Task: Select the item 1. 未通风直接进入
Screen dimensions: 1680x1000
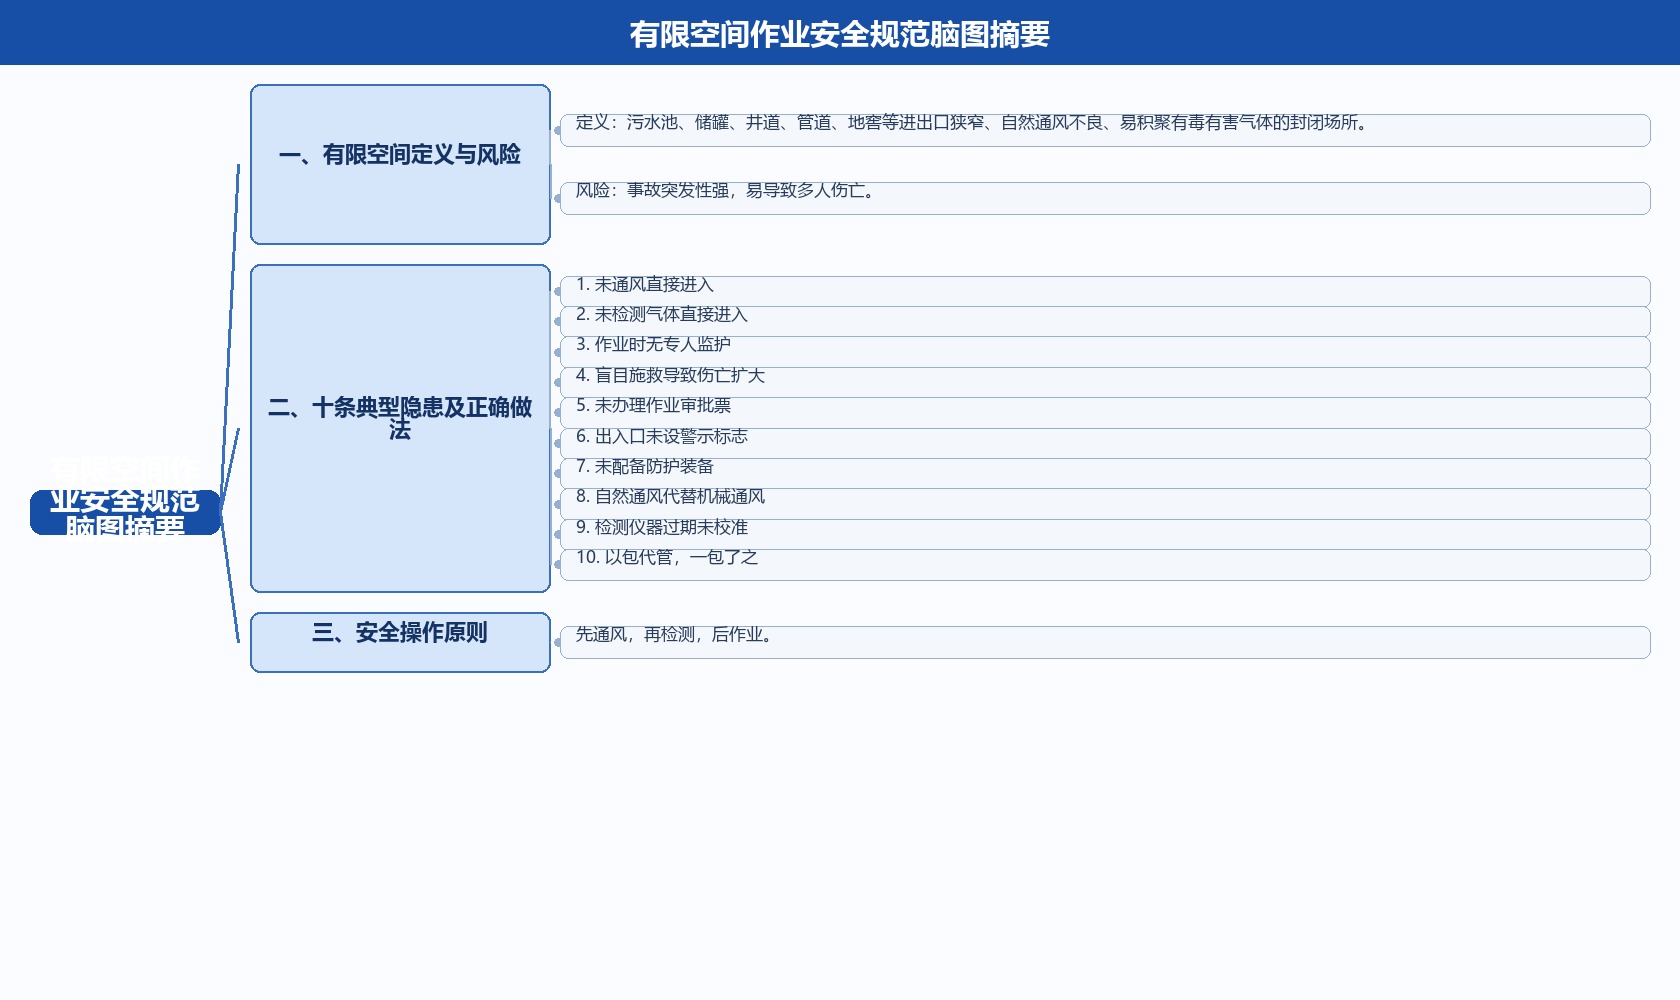Action: pos(1105,291)
